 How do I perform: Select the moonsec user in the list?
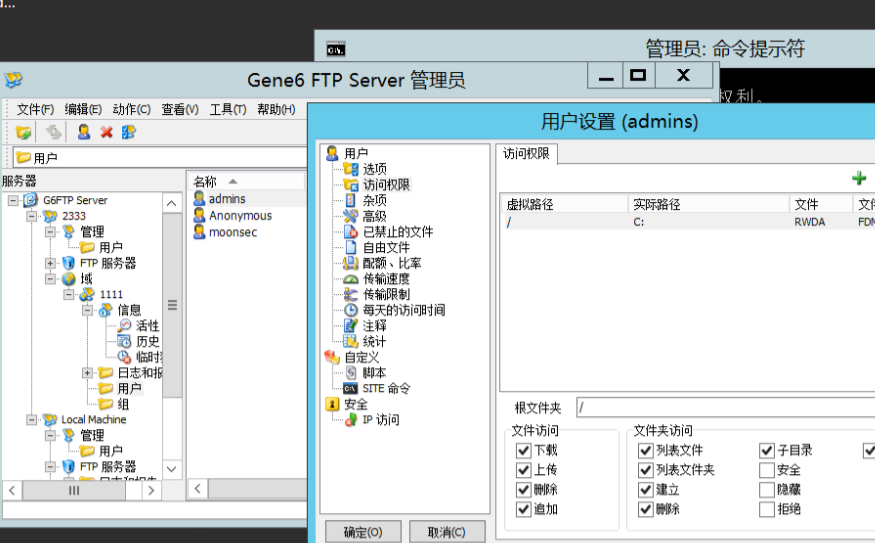[233, 232]
